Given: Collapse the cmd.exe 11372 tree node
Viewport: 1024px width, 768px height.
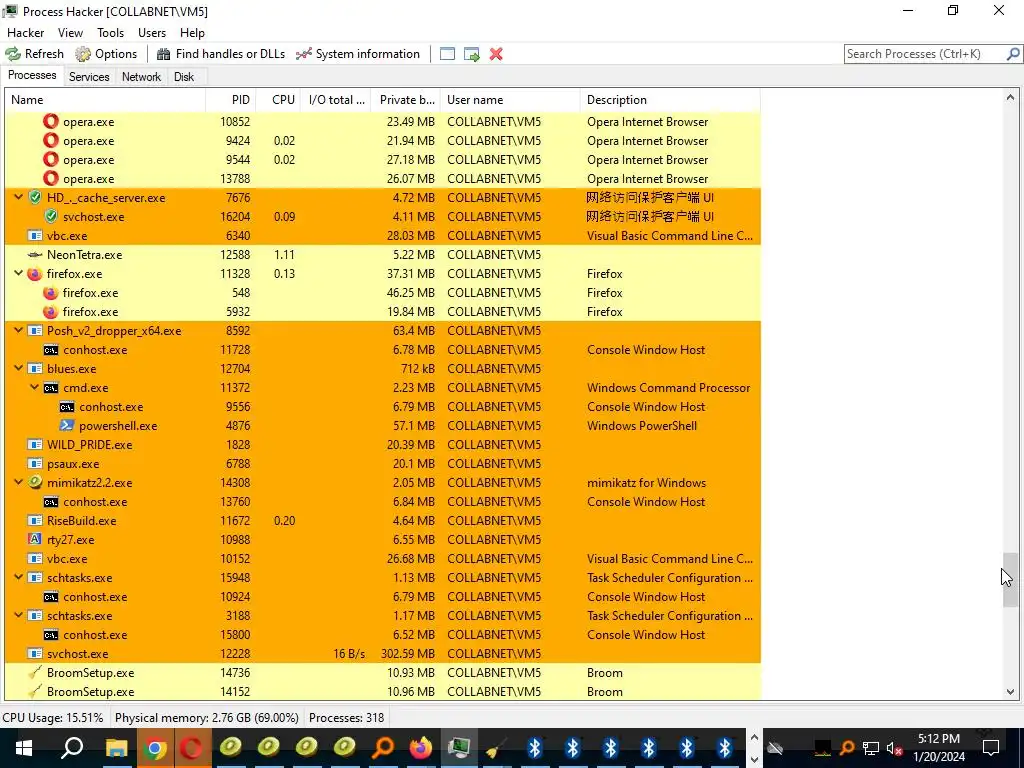Looking at the screenshot, I should click(35, 387).
